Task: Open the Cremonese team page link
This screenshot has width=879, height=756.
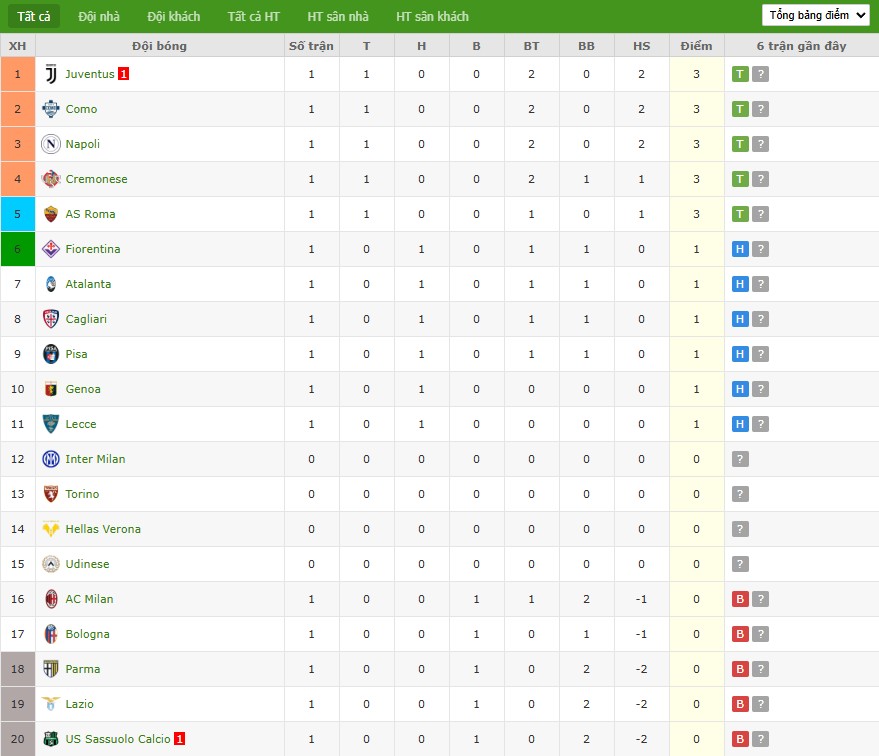Action: pyautogui.click(x=96, y=179)
